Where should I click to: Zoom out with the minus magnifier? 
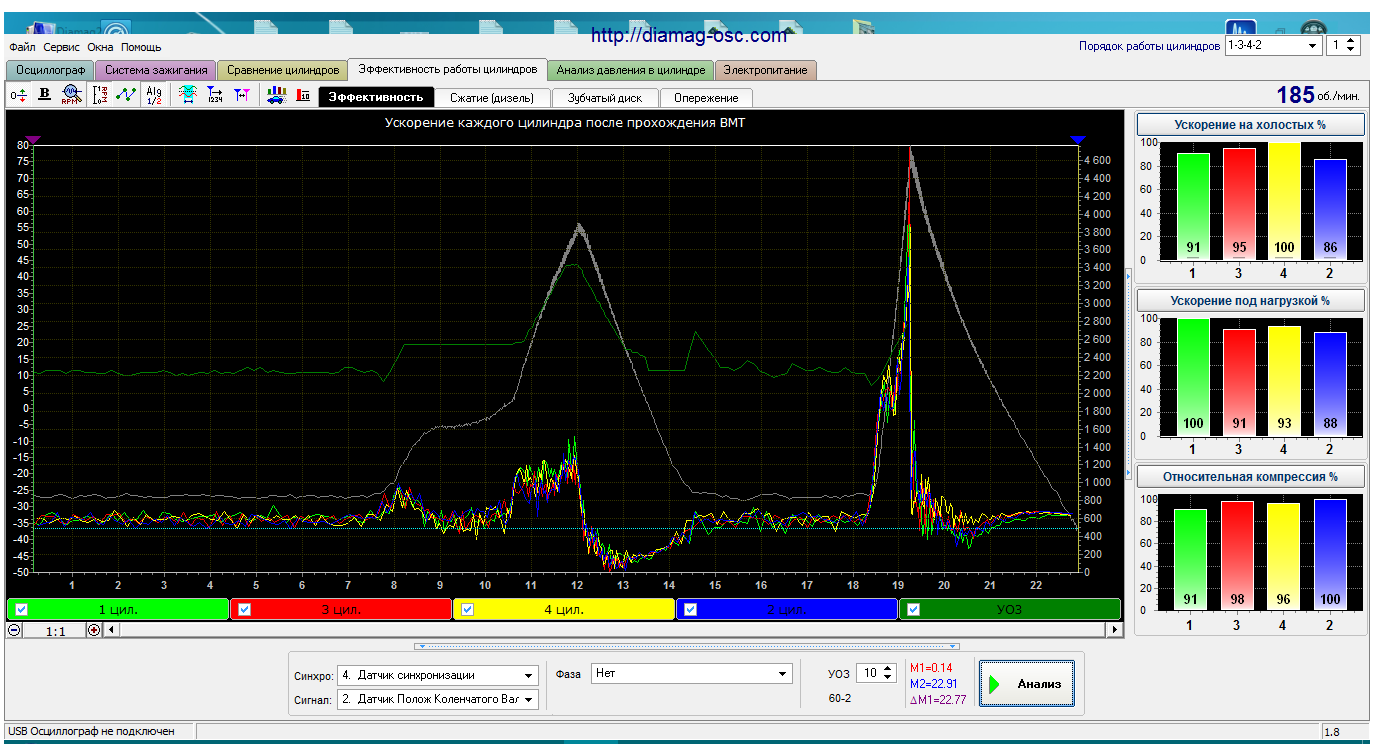[x=14, y=630]
